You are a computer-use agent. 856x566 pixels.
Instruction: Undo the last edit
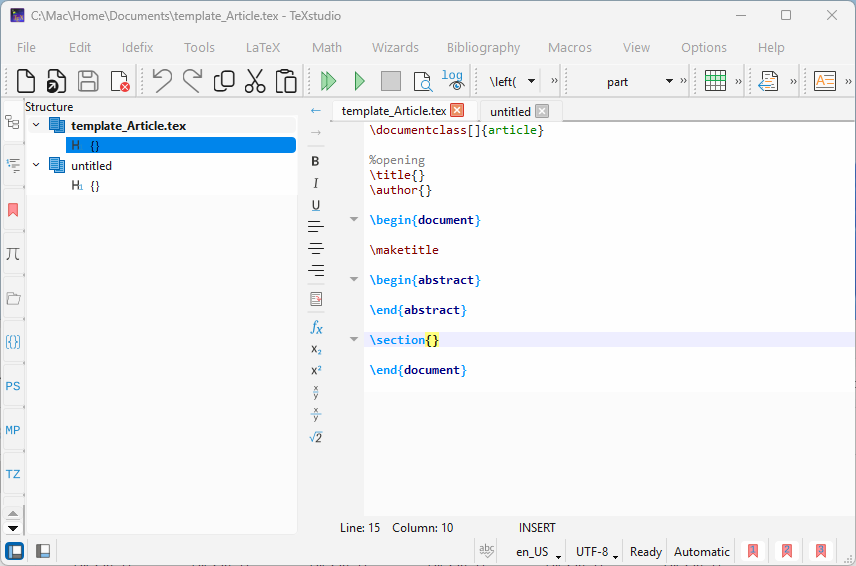[162, 81]
